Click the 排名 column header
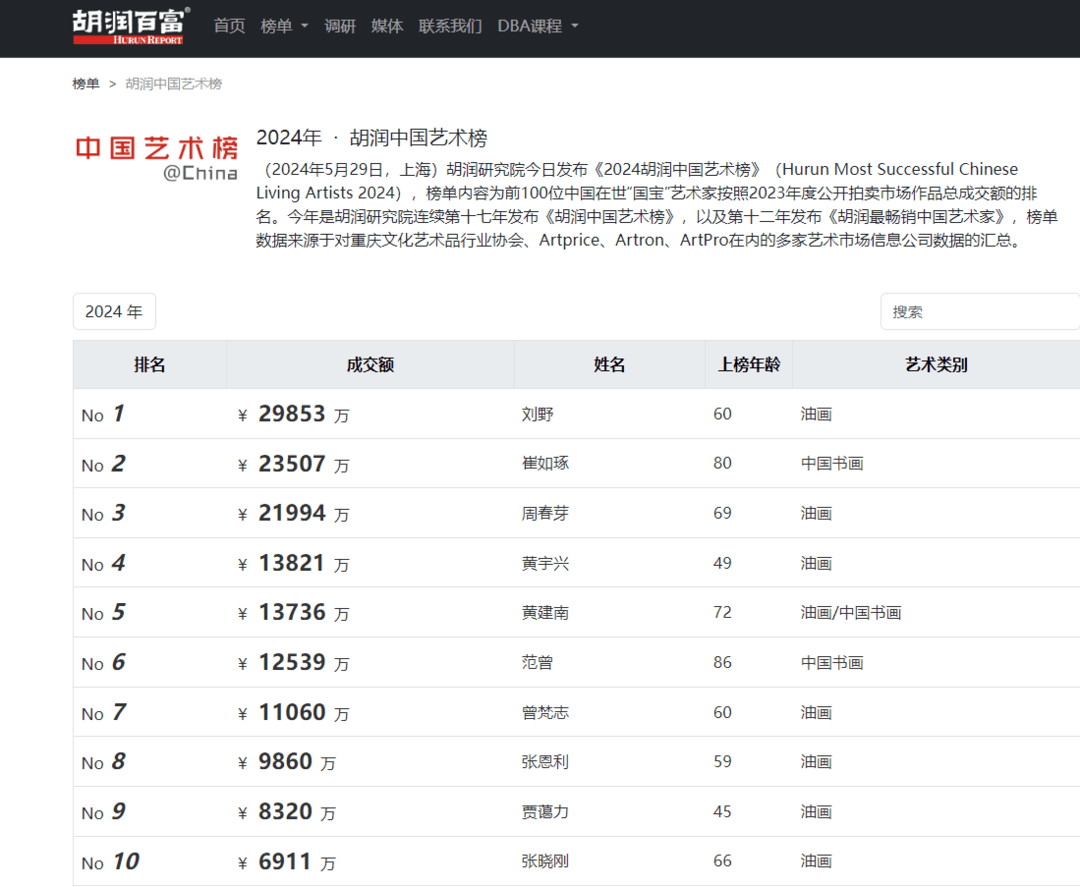The image size is (1080, 887). click(149, 364)
